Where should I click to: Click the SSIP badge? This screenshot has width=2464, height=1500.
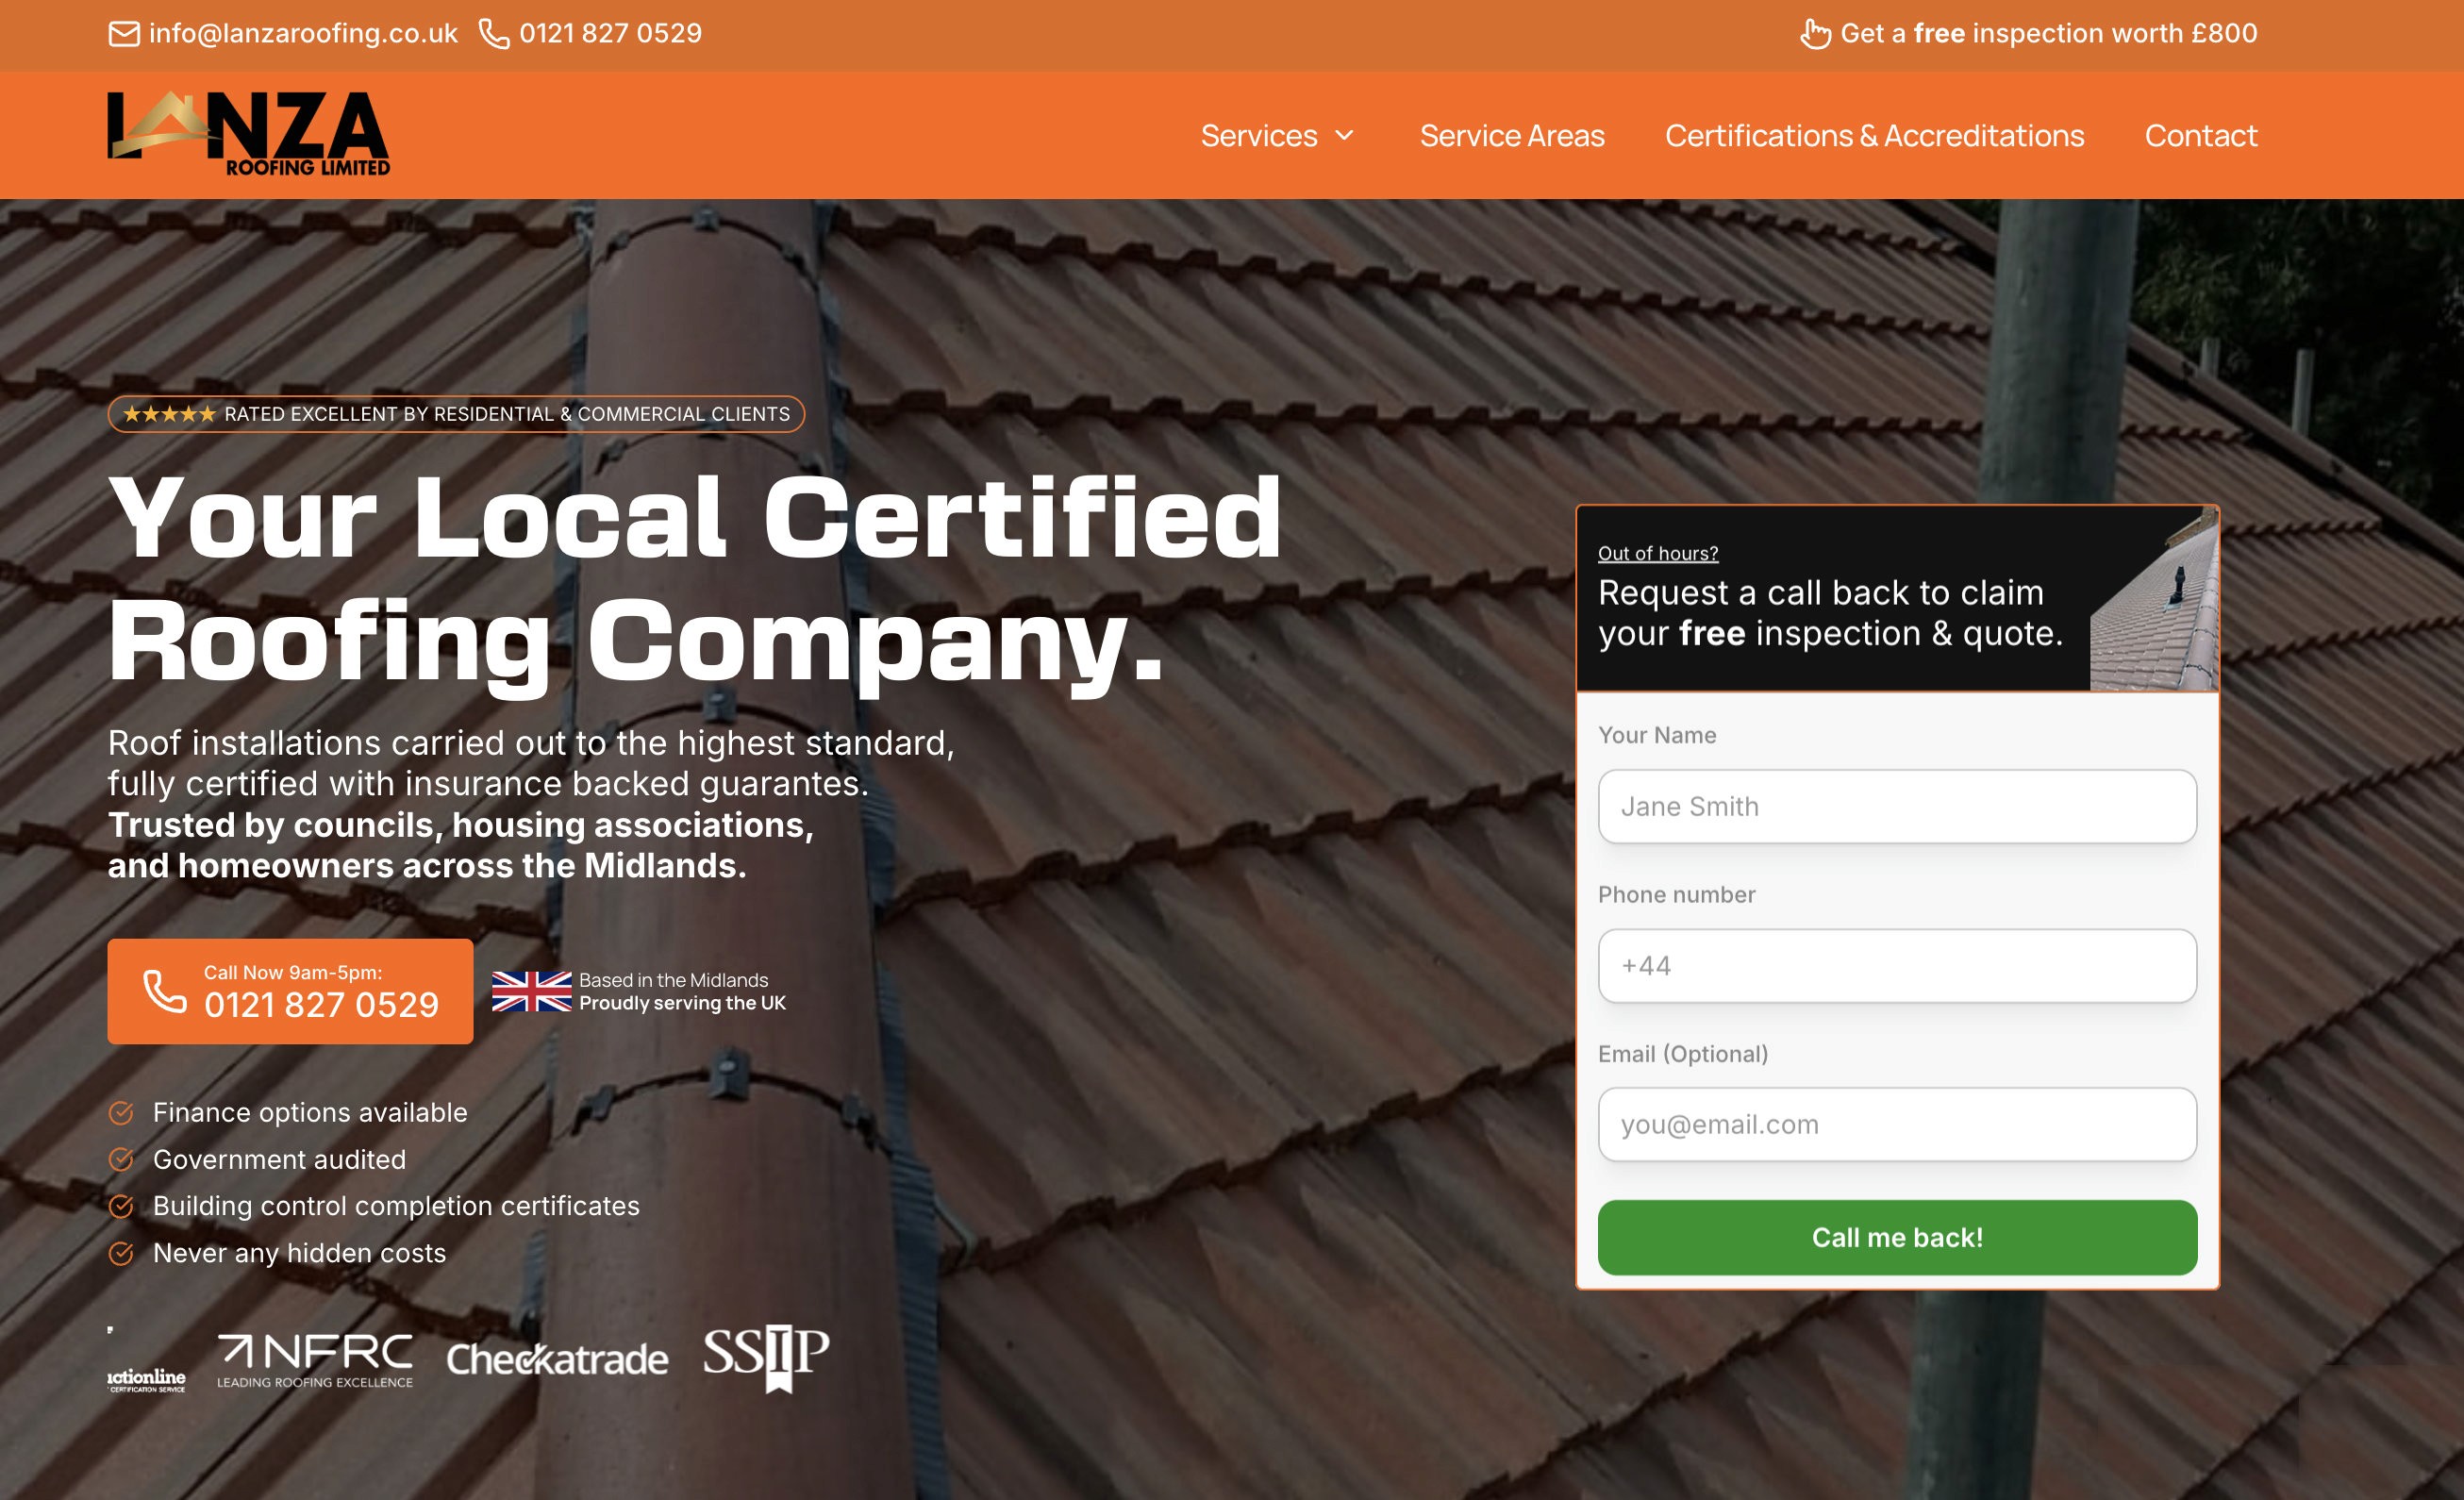pos(765,1358)
